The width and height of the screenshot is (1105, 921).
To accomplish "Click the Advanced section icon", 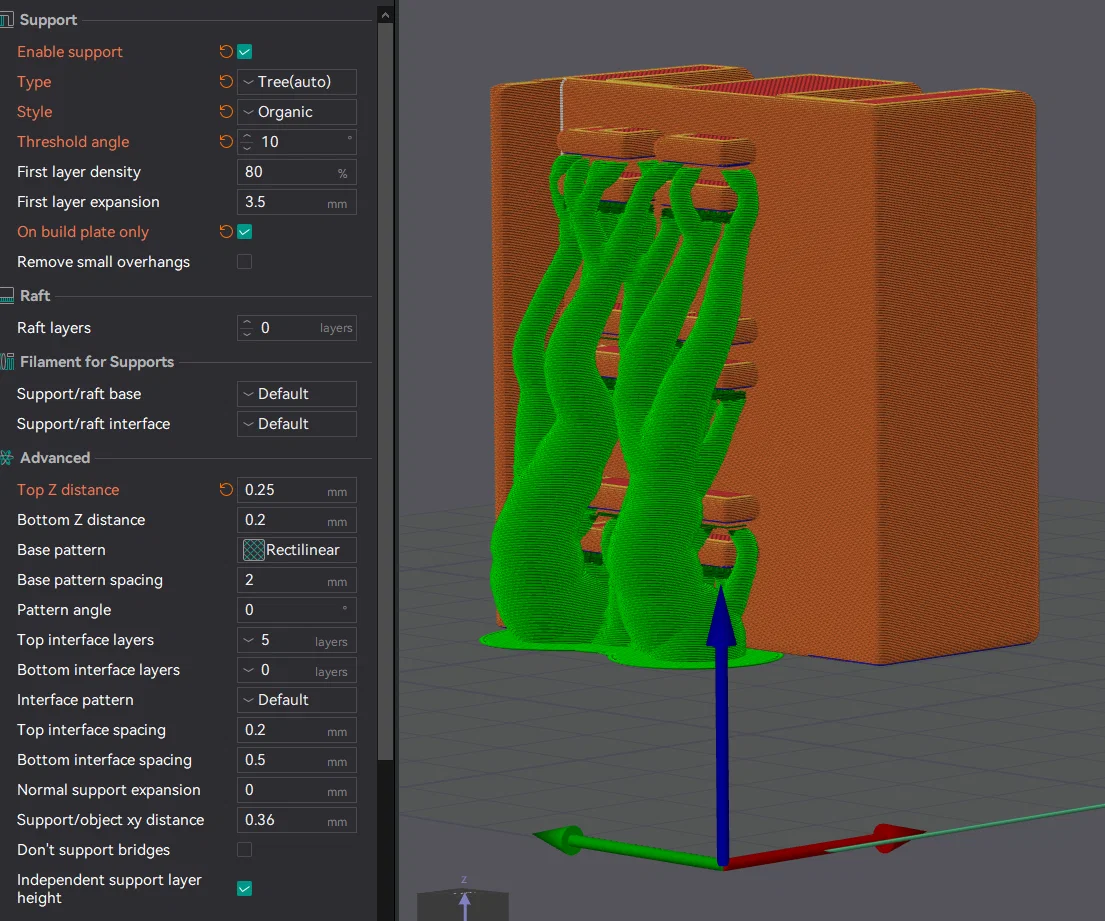I will coord(6,458).
